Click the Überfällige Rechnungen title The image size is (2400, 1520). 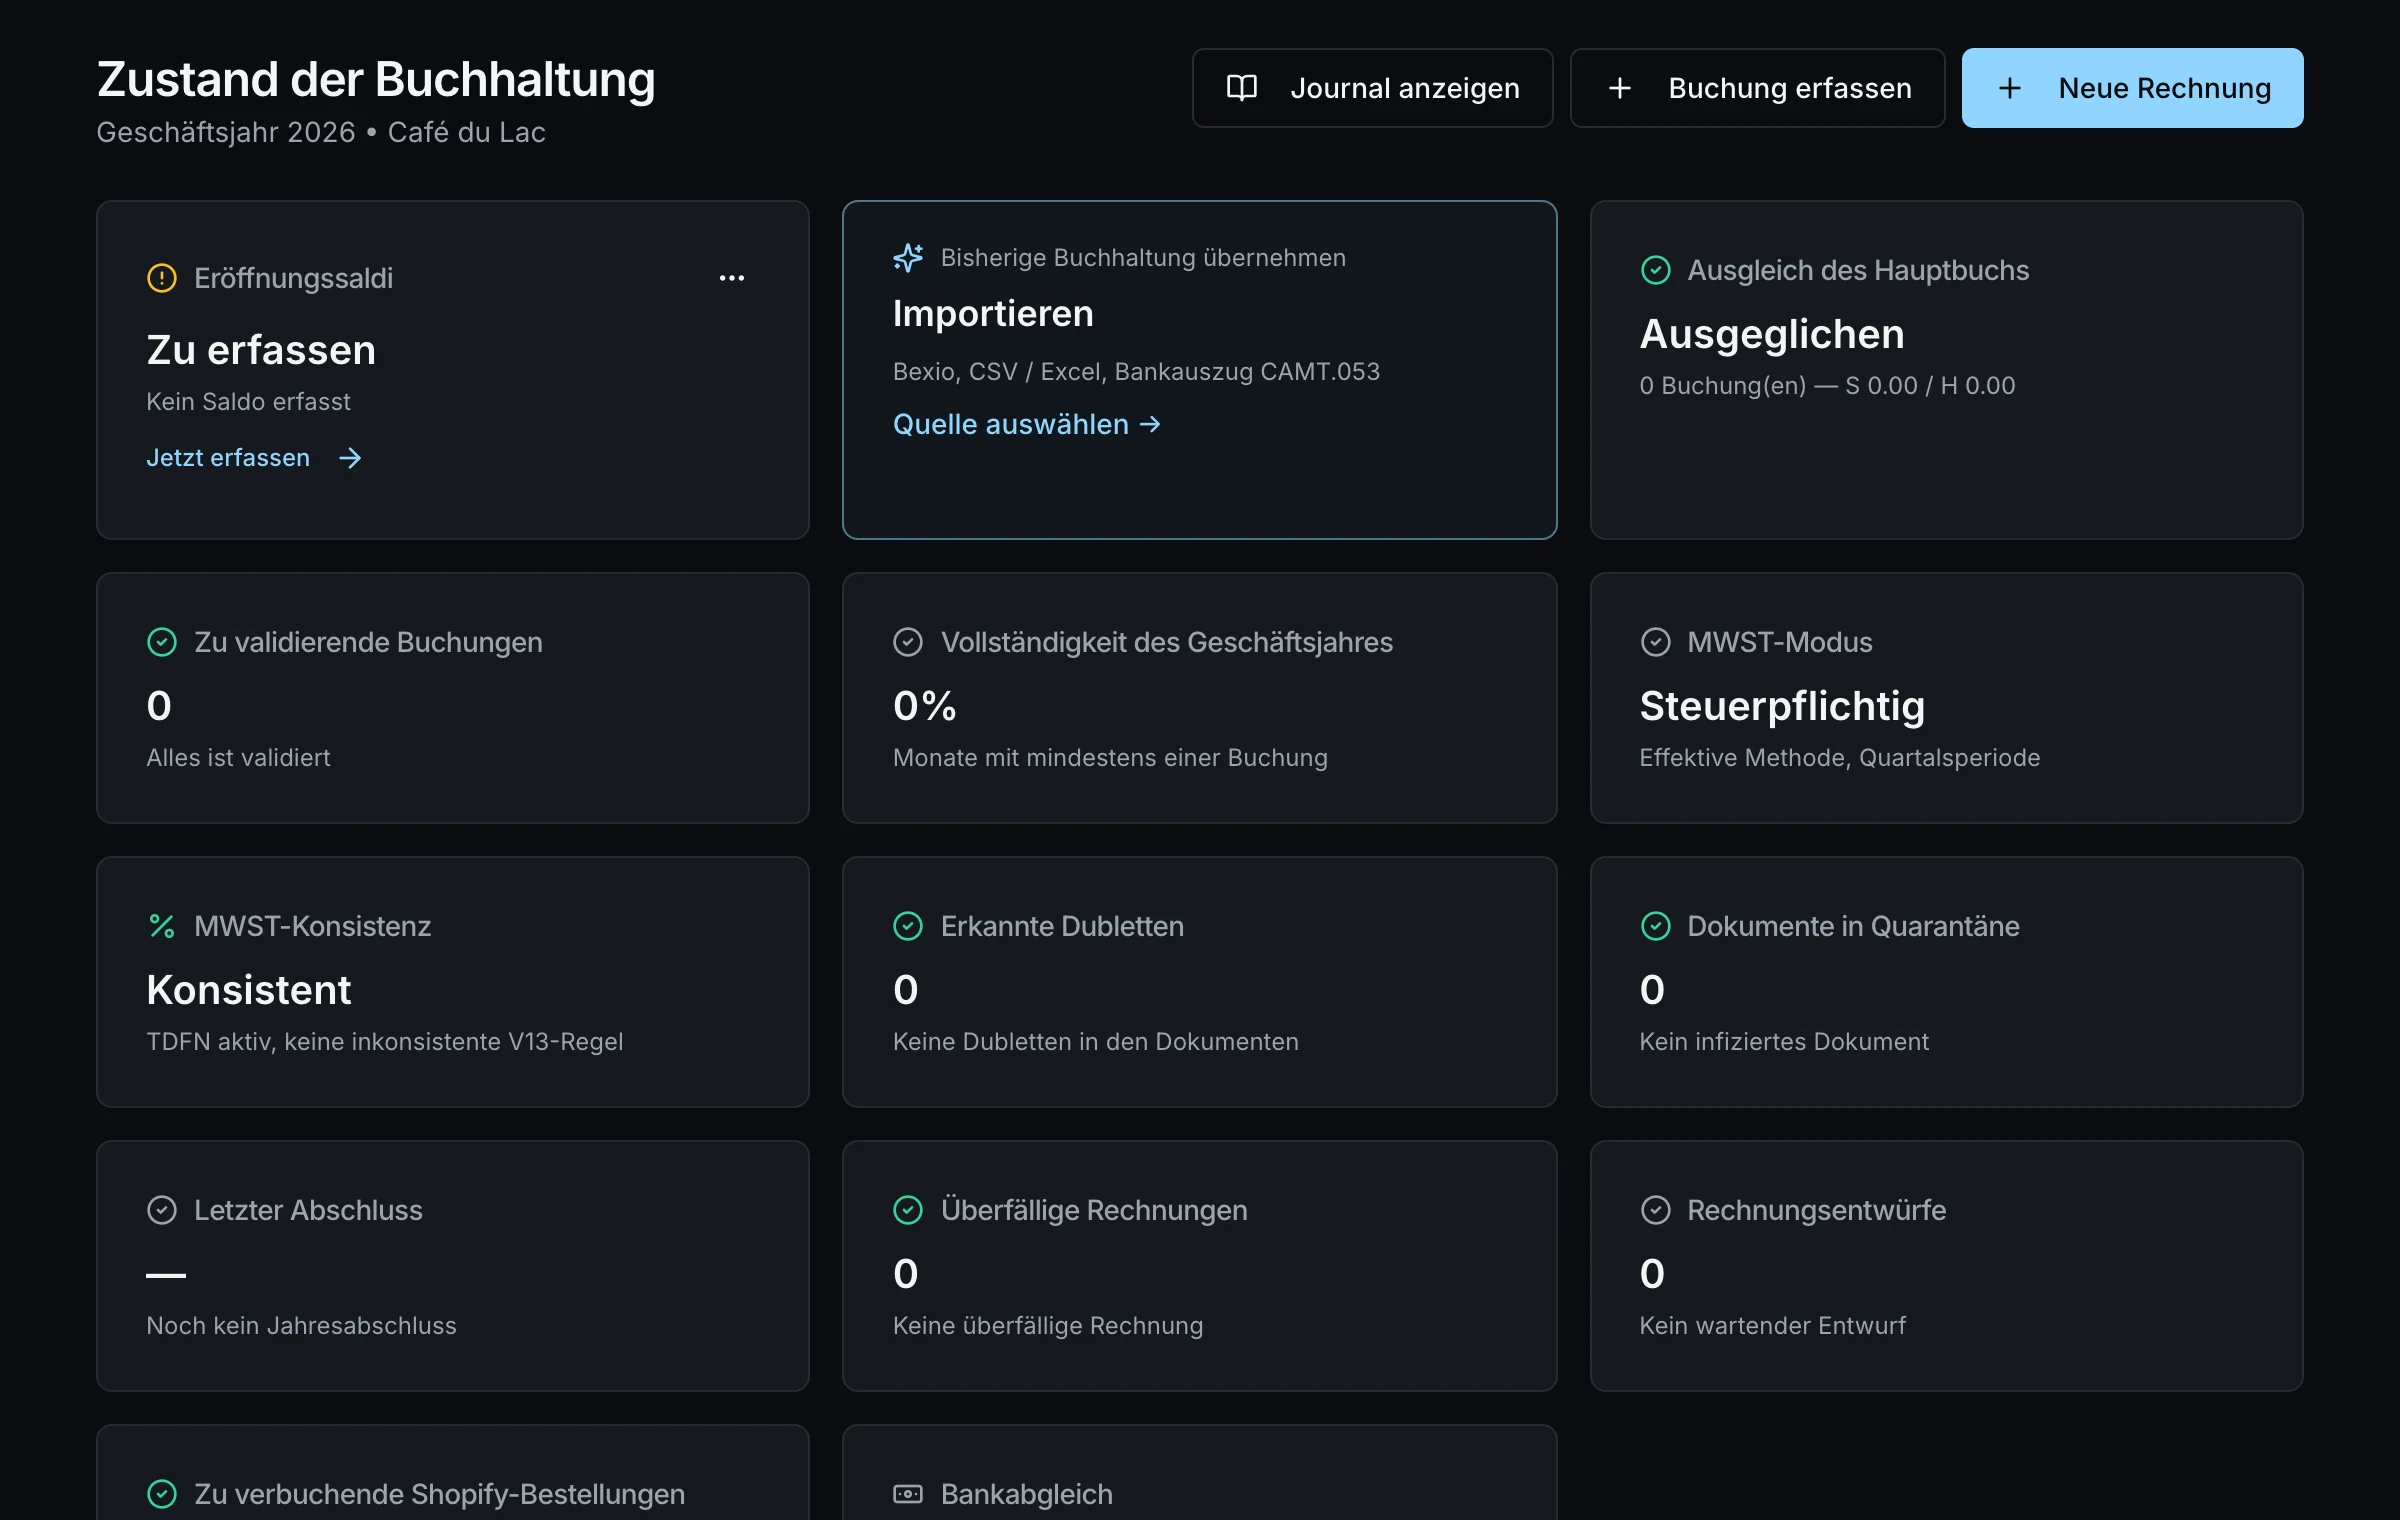tap(1094, 1210)
